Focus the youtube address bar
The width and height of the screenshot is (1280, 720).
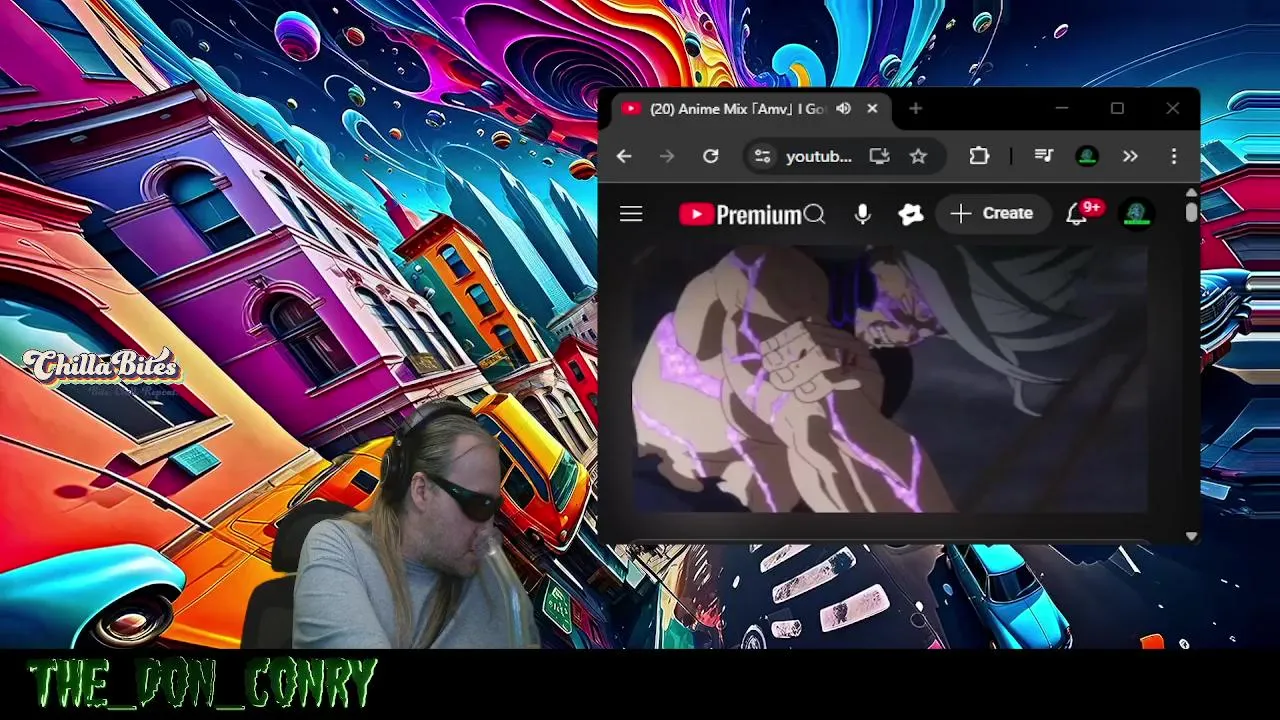(819, 156)
